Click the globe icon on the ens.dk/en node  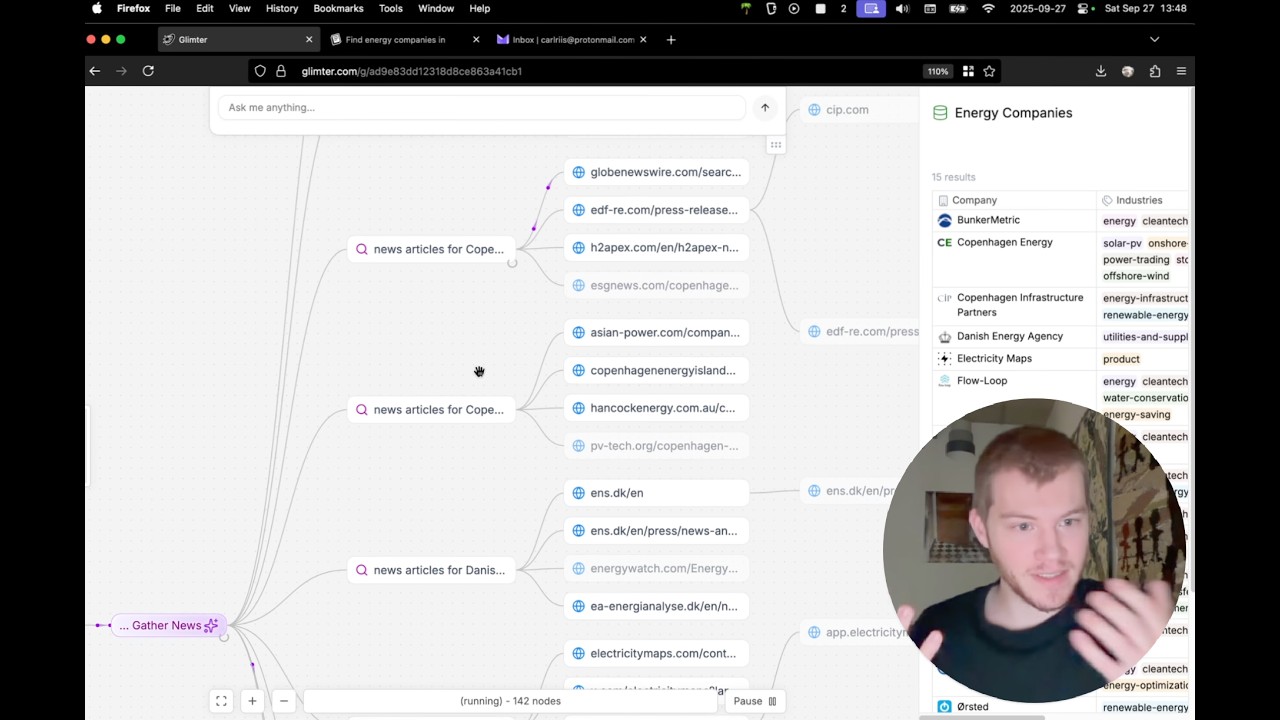pos(578,493)
